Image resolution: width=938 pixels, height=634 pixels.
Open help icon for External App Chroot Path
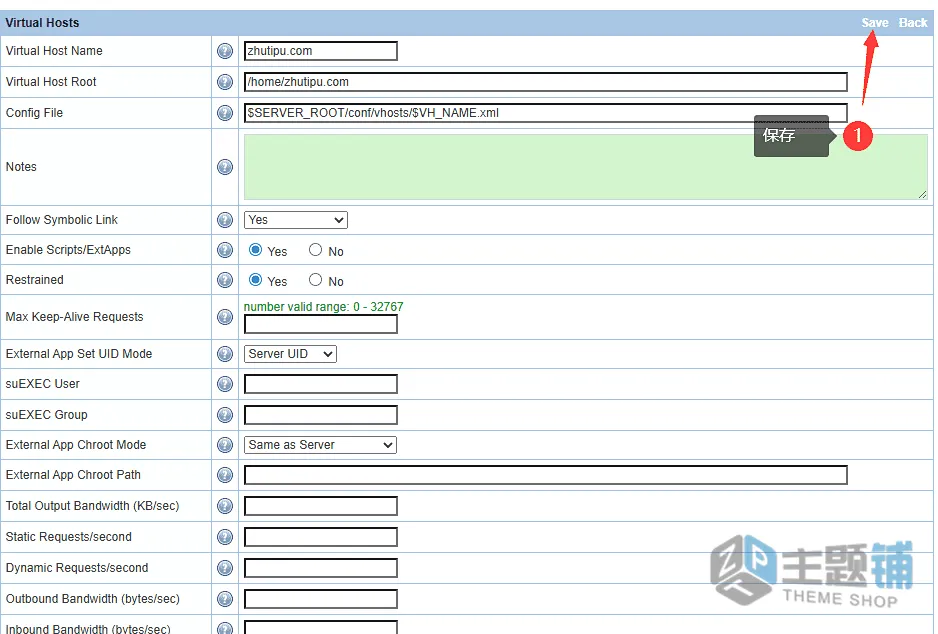click(x=225, y=475)
